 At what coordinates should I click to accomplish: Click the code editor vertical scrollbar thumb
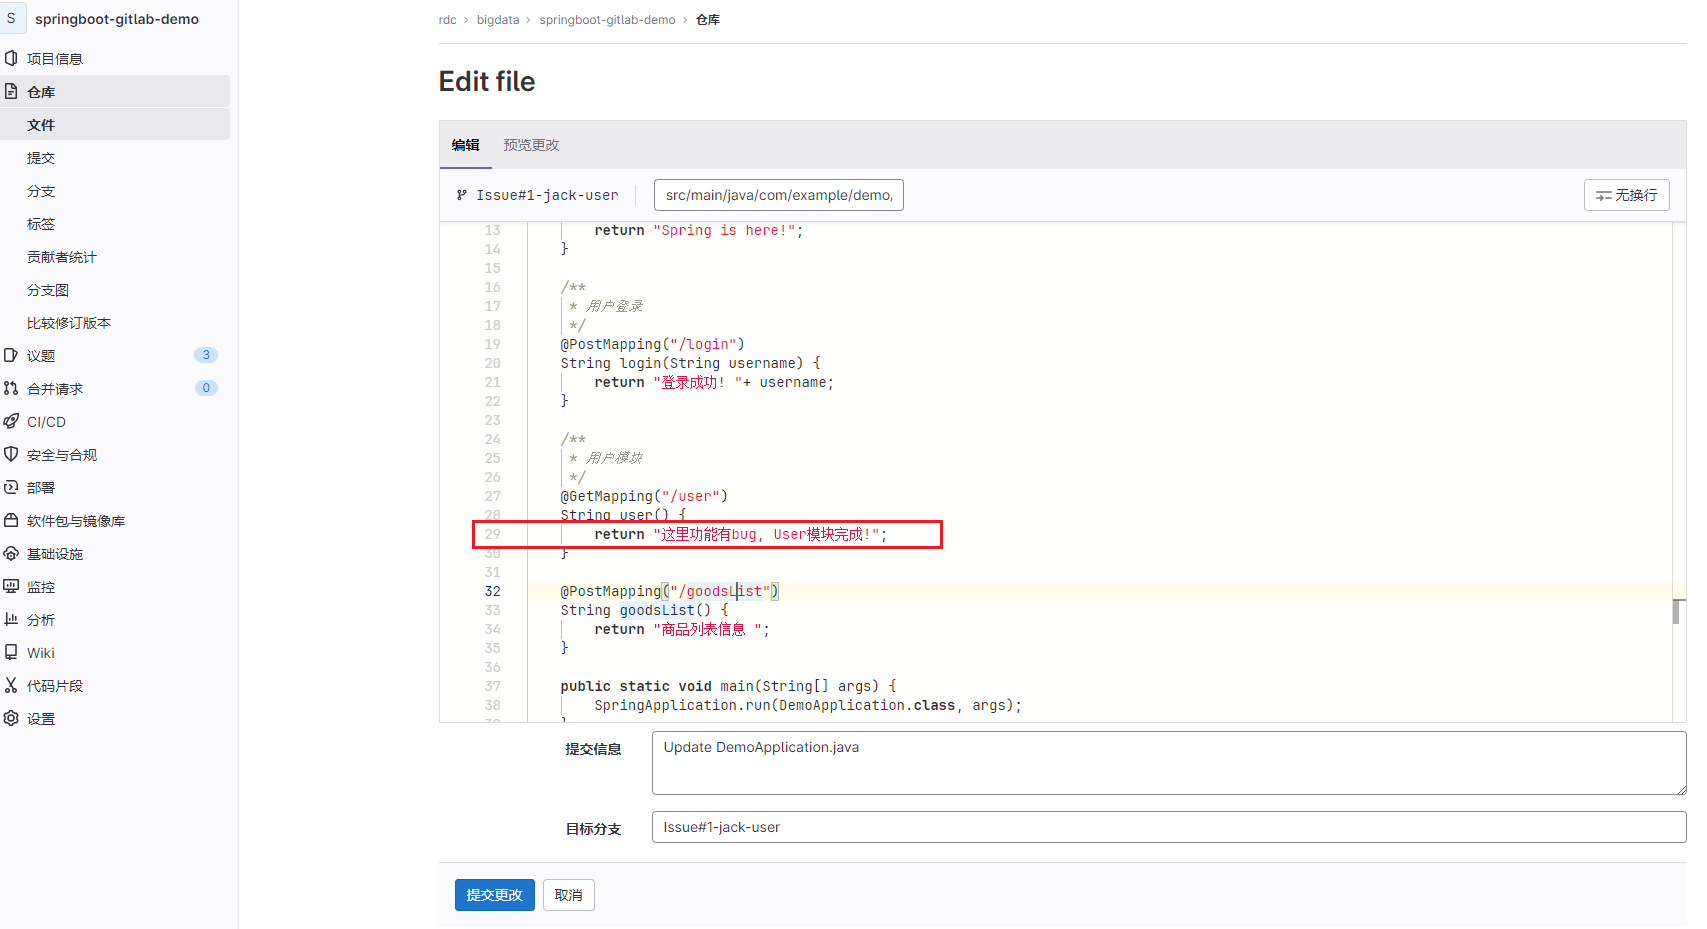(1676, 611)
